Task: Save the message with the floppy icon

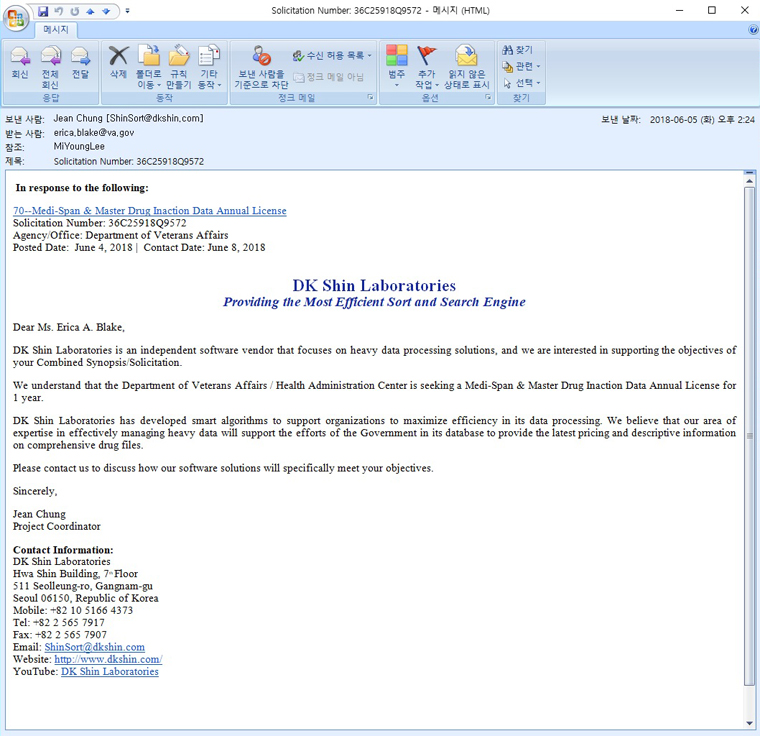Action: [43, 11]
